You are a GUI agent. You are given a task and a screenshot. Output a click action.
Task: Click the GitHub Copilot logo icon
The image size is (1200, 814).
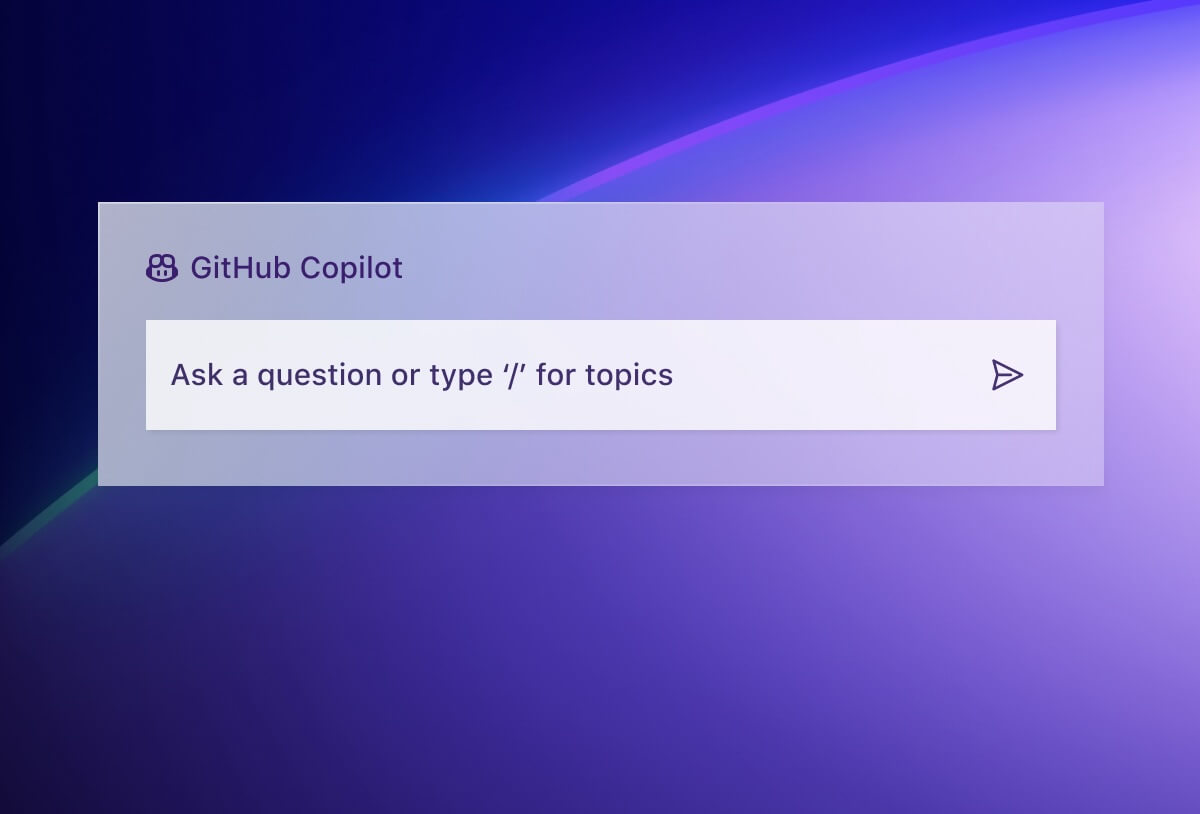tap(162, 268)
